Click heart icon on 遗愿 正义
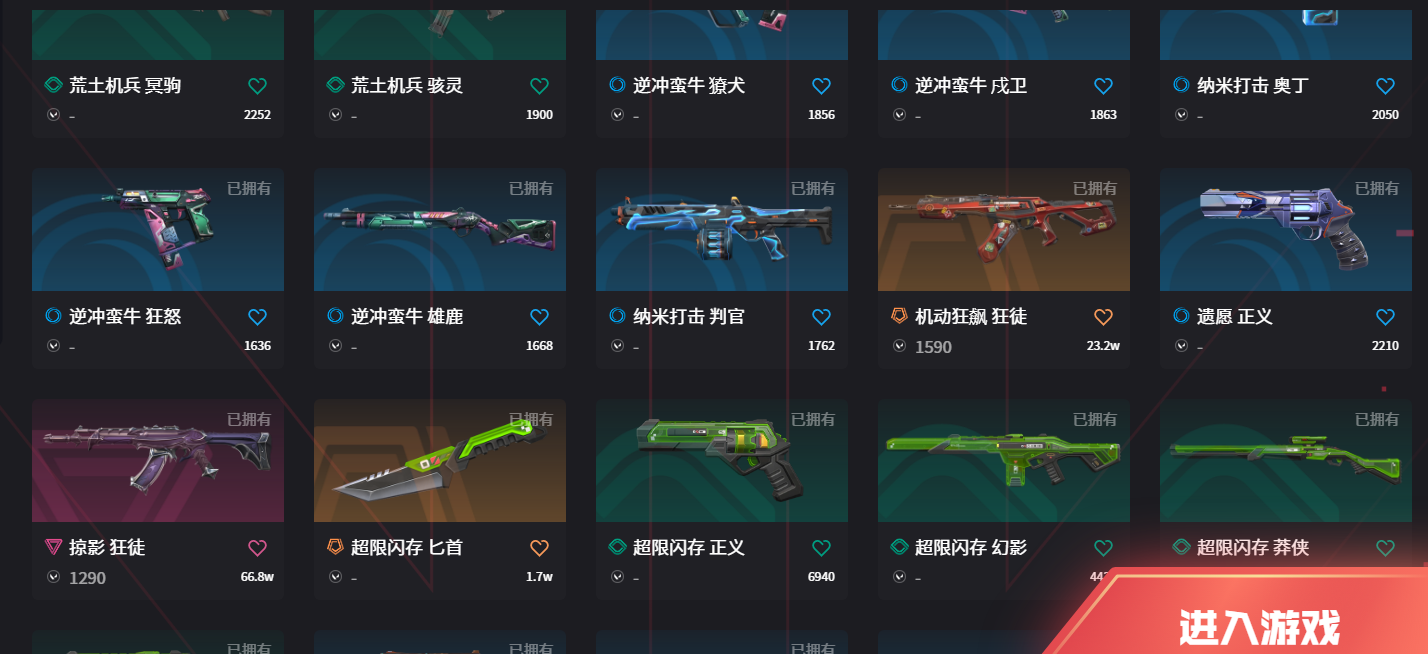This screenshot has width=1428, height=654. pos(1385,317)
